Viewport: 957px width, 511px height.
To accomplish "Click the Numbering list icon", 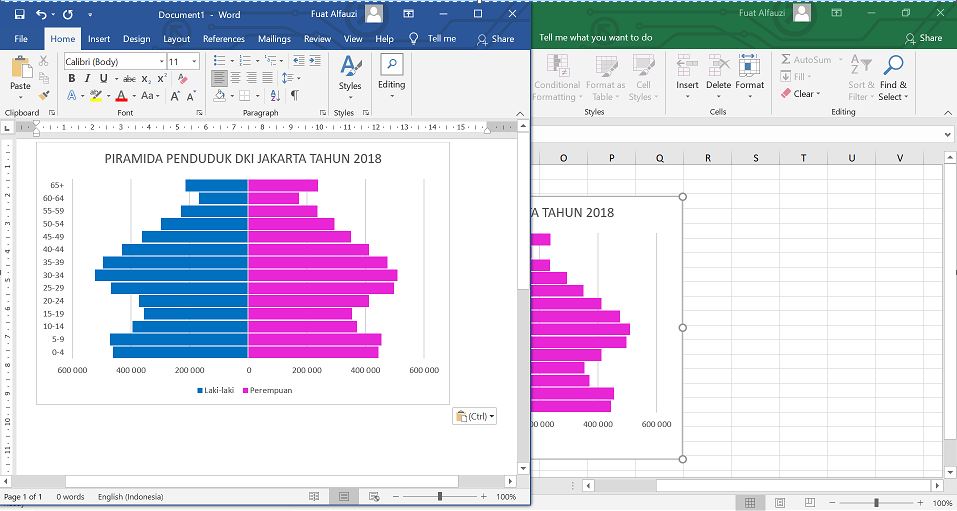I will point(245,60).
